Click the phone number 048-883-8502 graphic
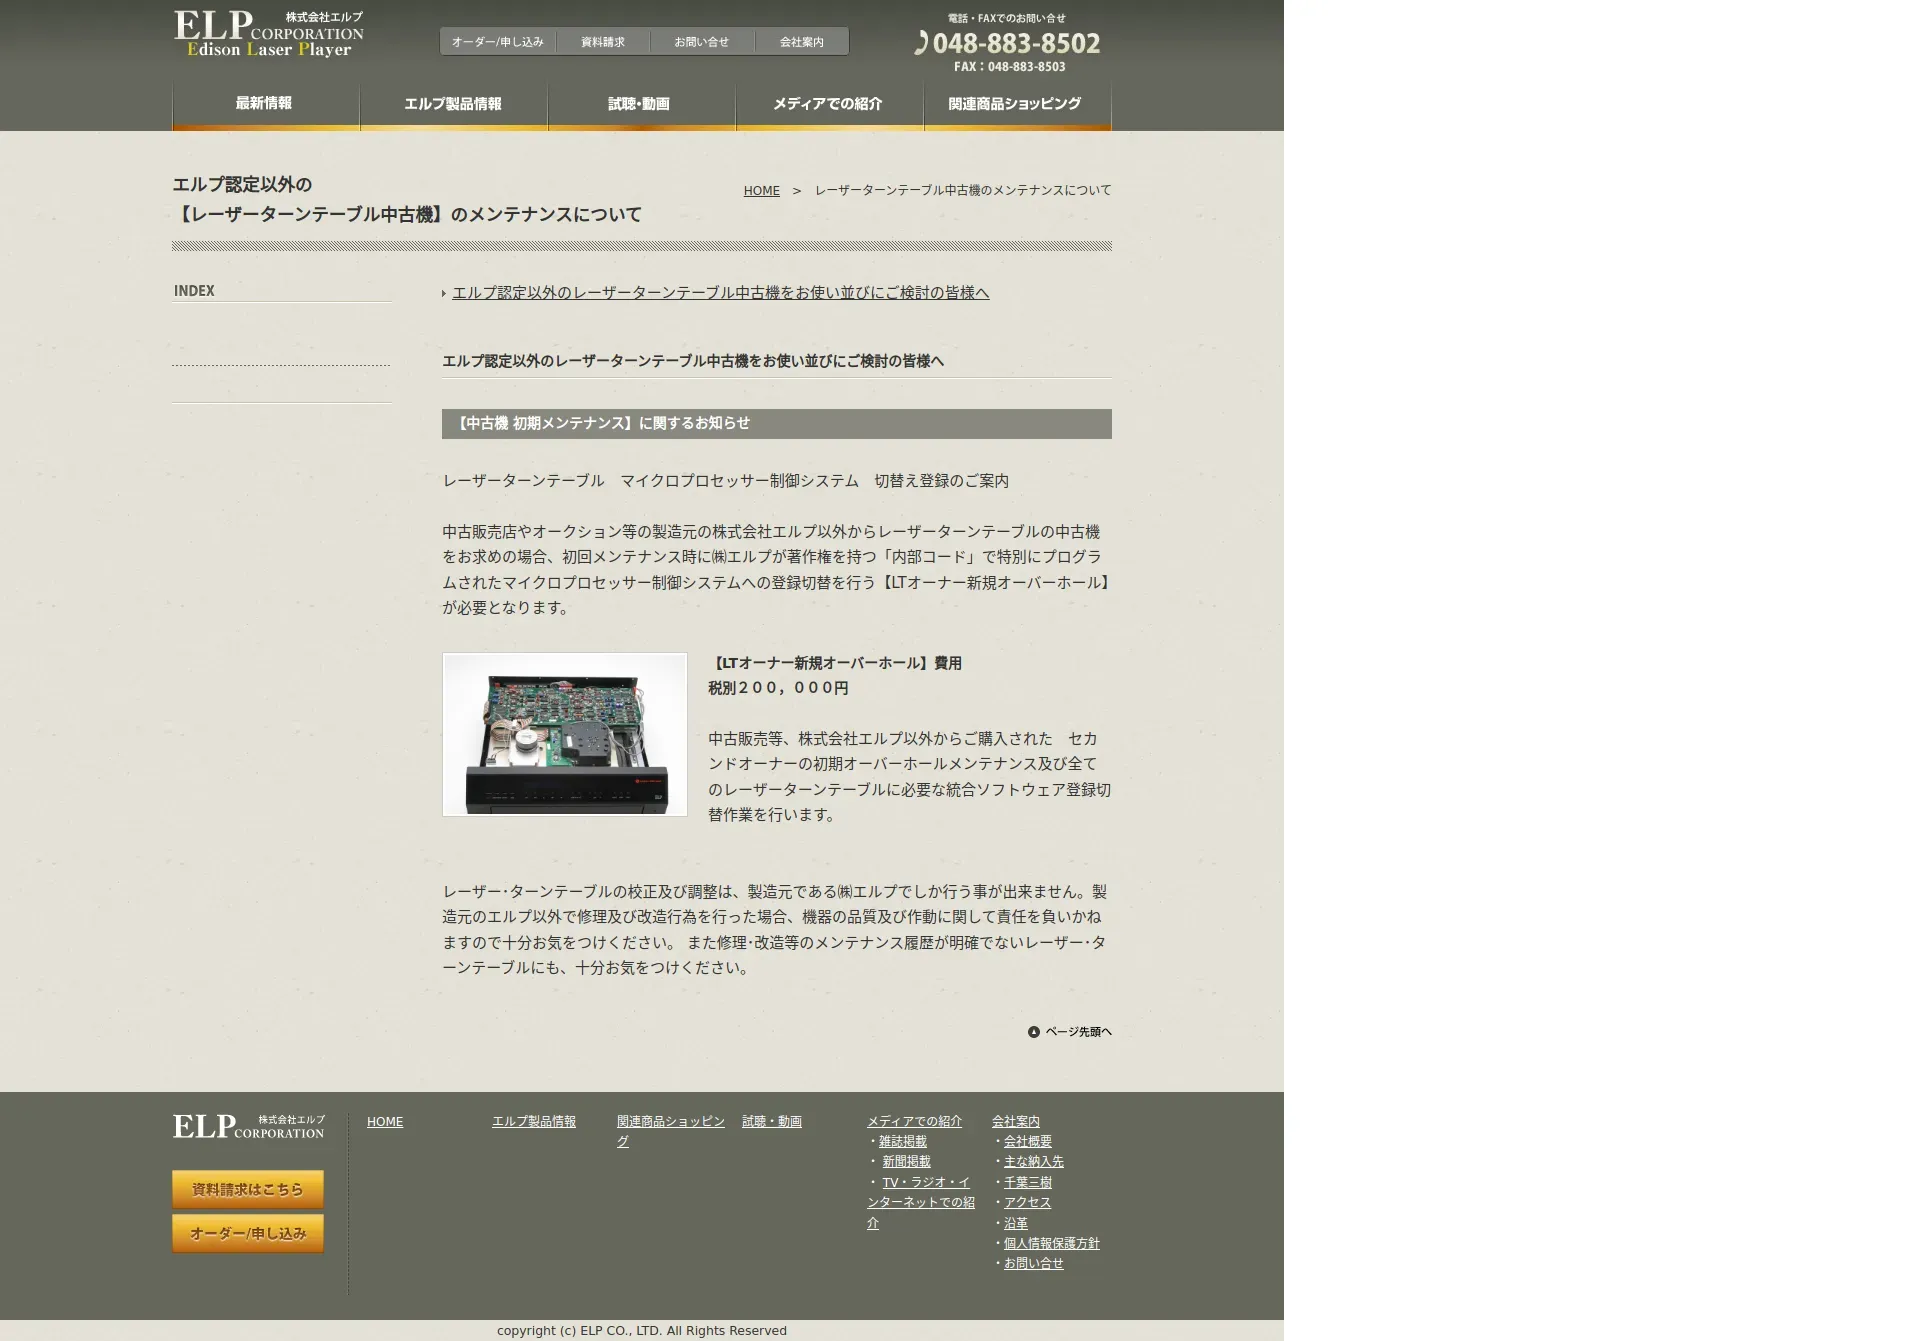This screenshot has height=1341, width=1920. coord(1008,44)
